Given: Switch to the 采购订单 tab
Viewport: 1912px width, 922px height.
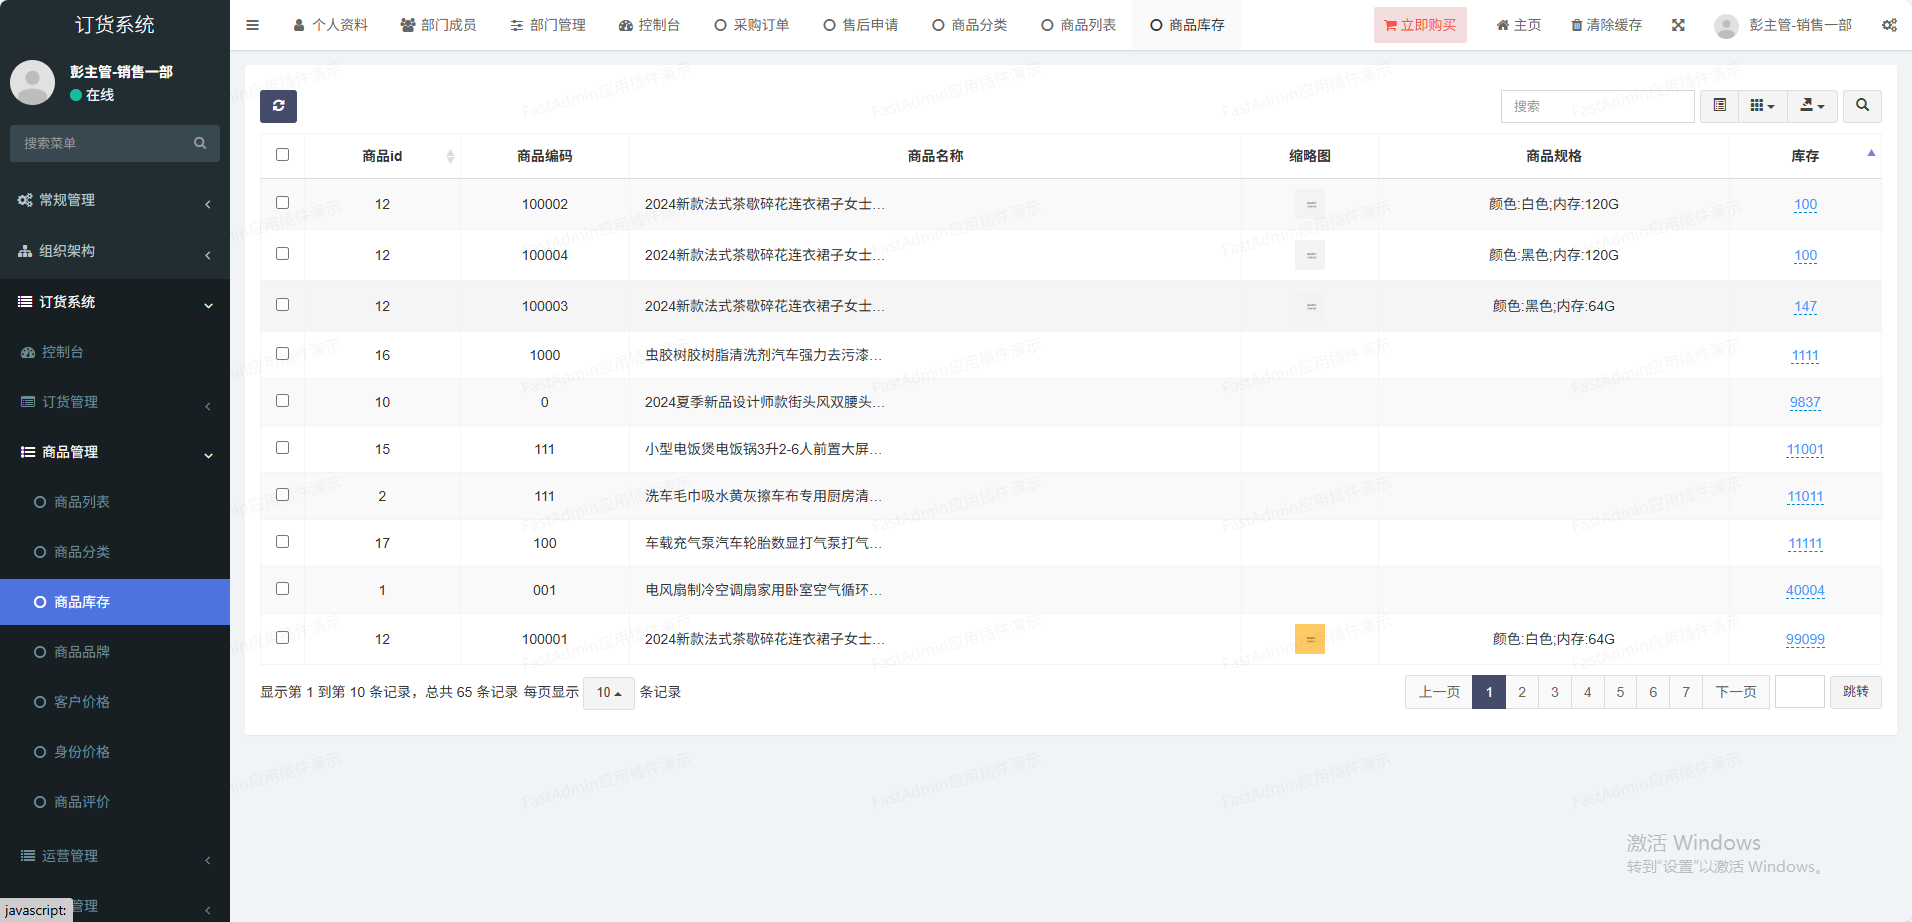Looking at the screenshot, I should [752, 25].
